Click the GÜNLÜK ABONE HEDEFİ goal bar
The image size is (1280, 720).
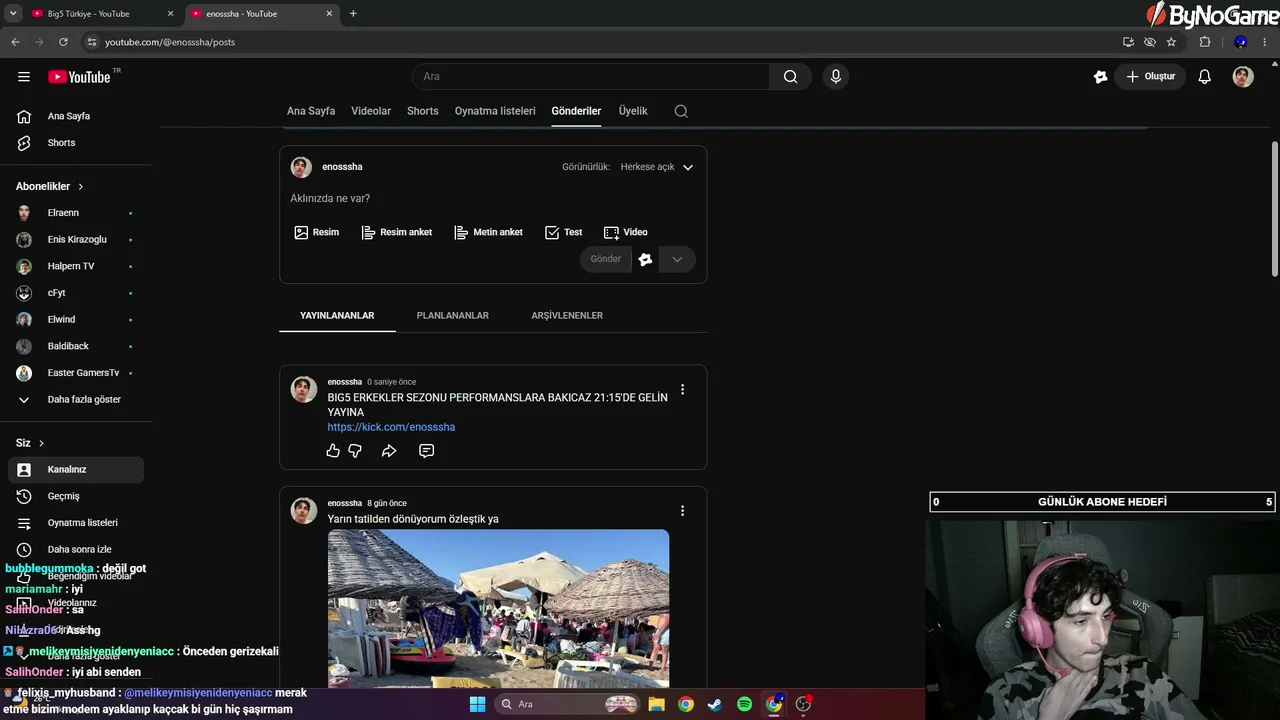point(1102,502)
